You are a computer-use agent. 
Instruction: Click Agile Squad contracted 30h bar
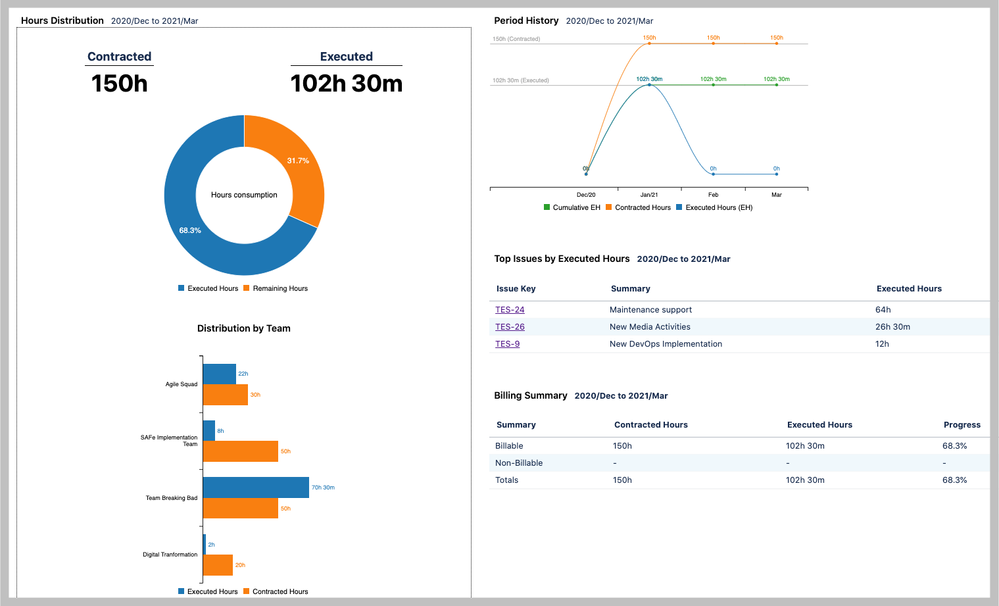click(x=226, y=394)
